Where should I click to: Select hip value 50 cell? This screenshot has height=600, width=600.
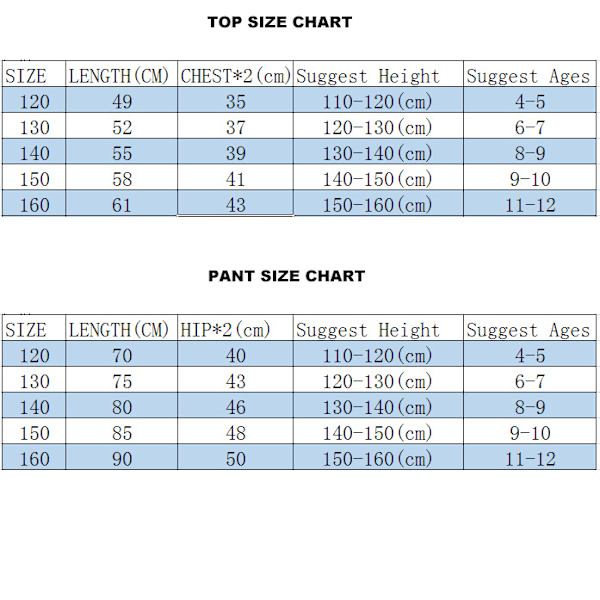click(235, 457)
